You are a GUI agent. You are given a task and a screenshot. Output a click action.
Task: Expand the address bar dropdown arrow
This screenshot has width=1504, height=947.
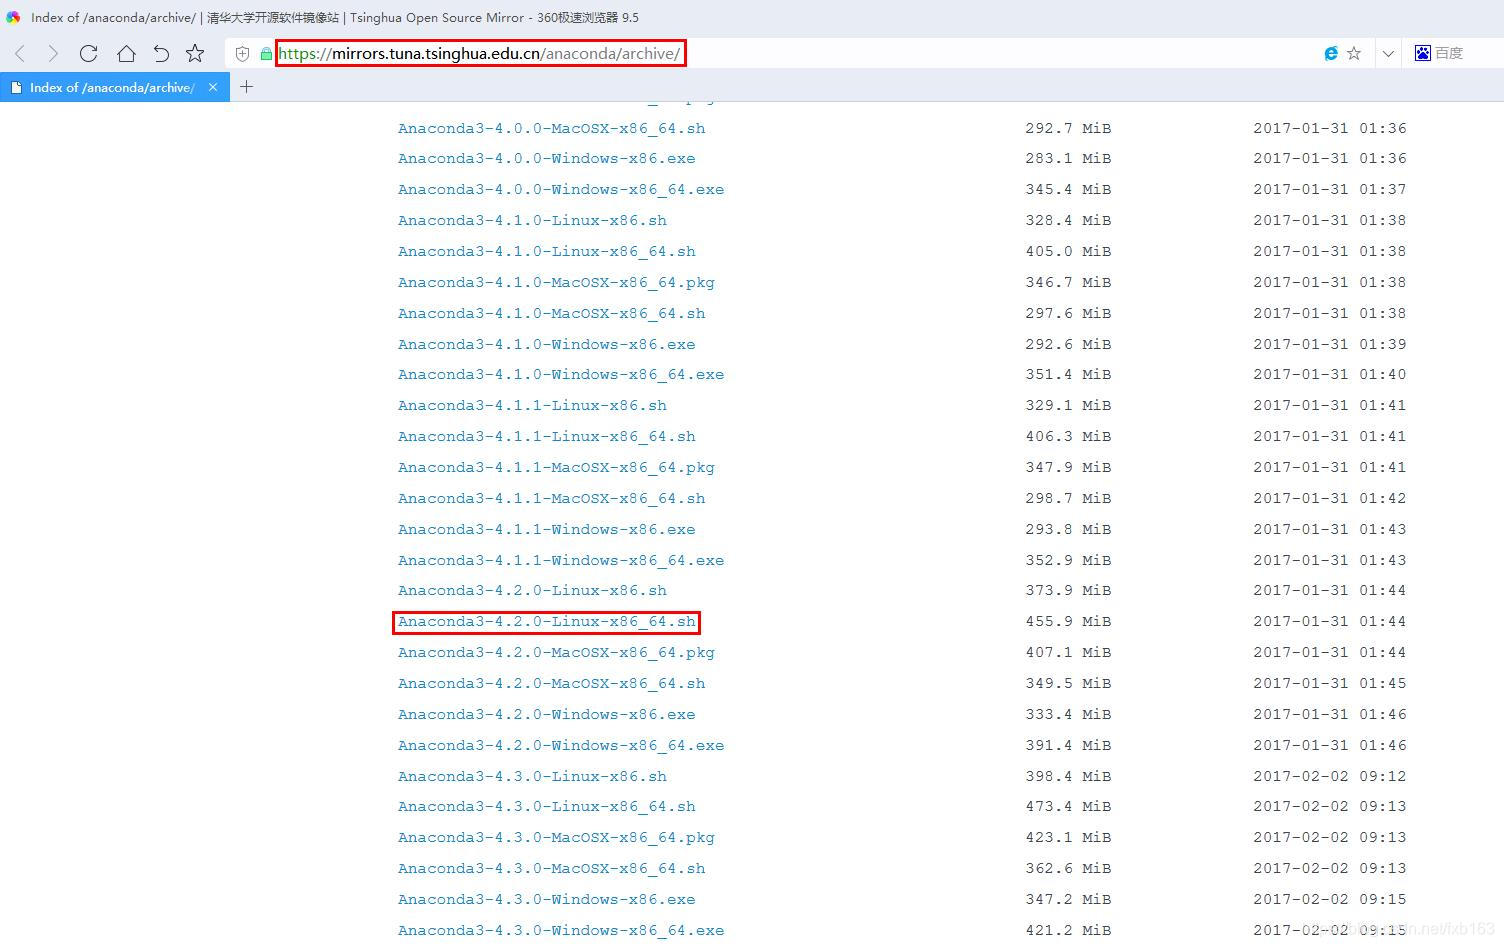(1388, 54)
